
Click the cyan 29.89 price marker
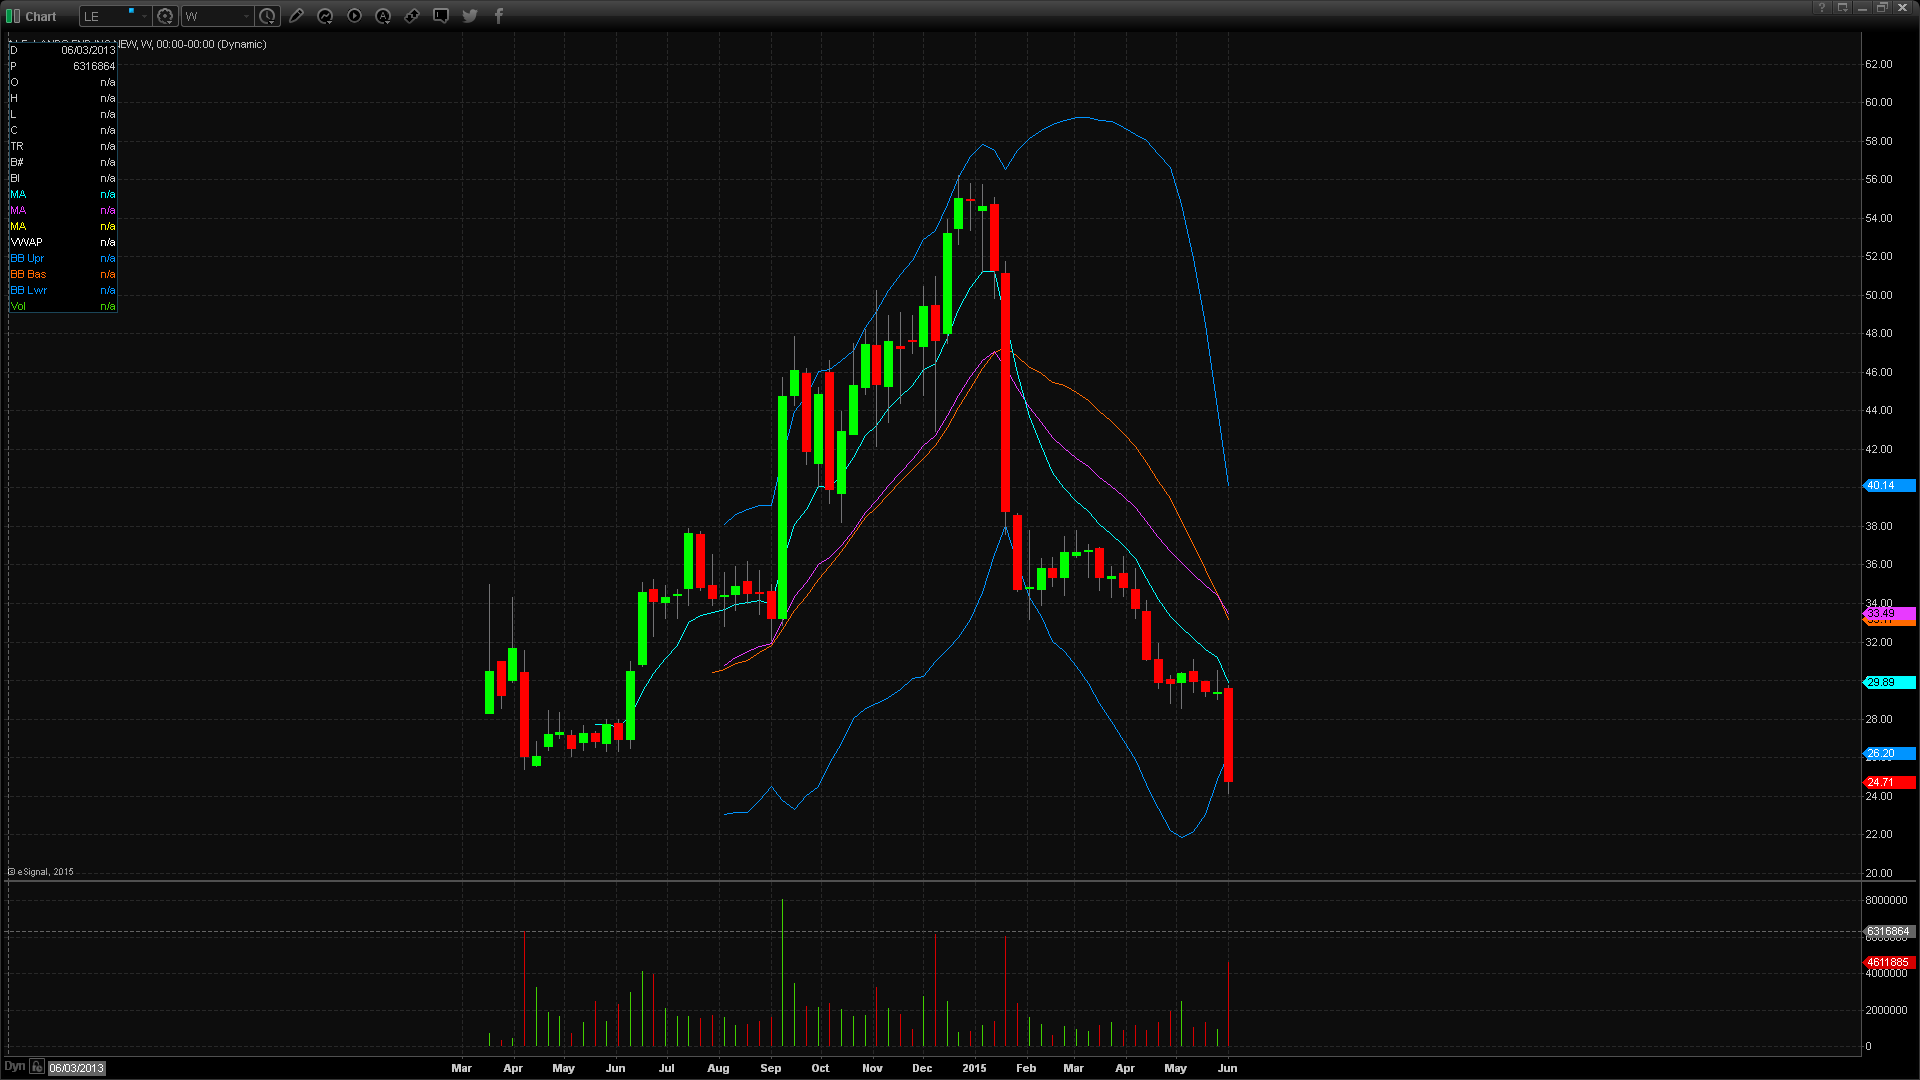(1888, 682)
